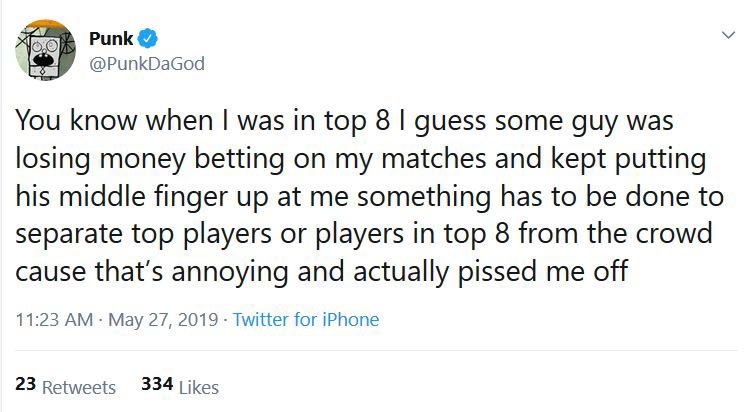Click the bold number "23" retweet count

(x=27, y=385)
